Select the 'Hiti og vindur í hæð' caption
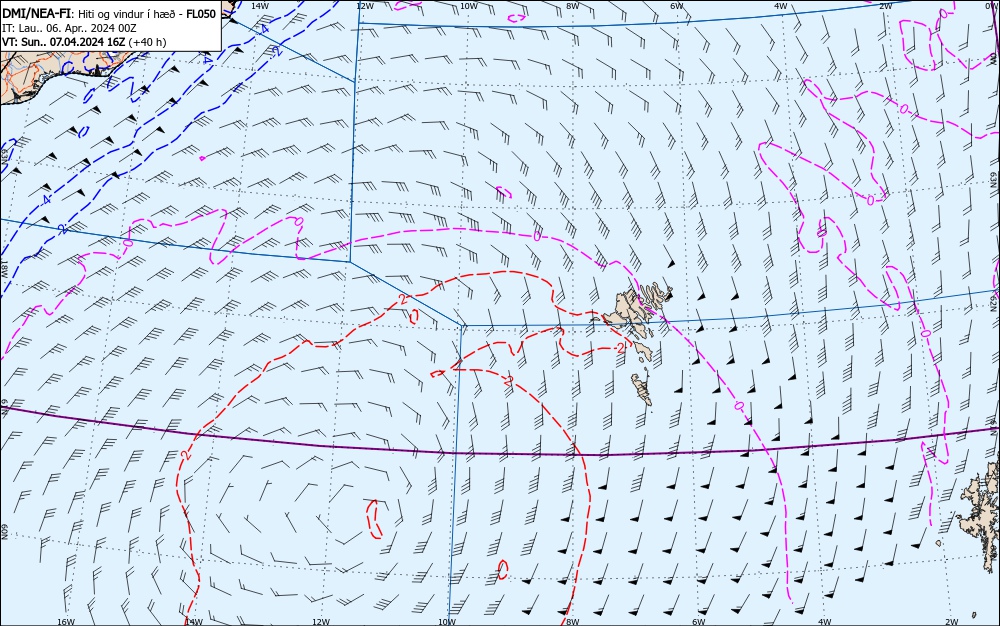 [128, 14]
